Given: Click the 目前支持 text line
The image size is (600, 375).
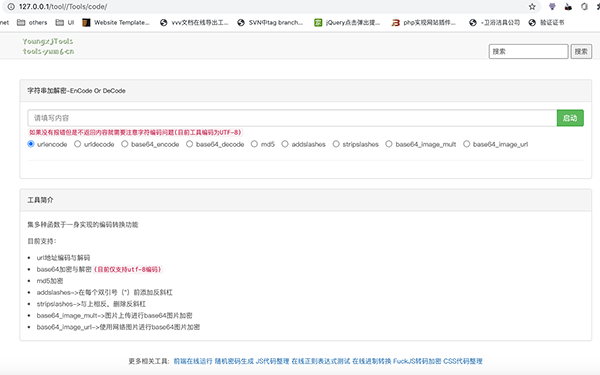Looking at the screenshot, I should (42, 241).
